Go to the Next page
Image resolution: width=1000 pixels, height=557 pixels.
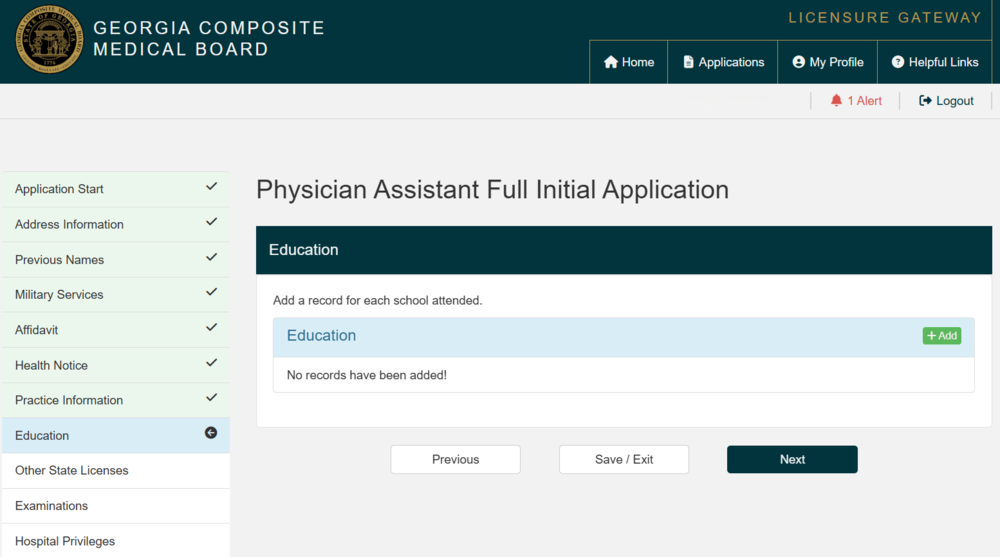[792, 459]
